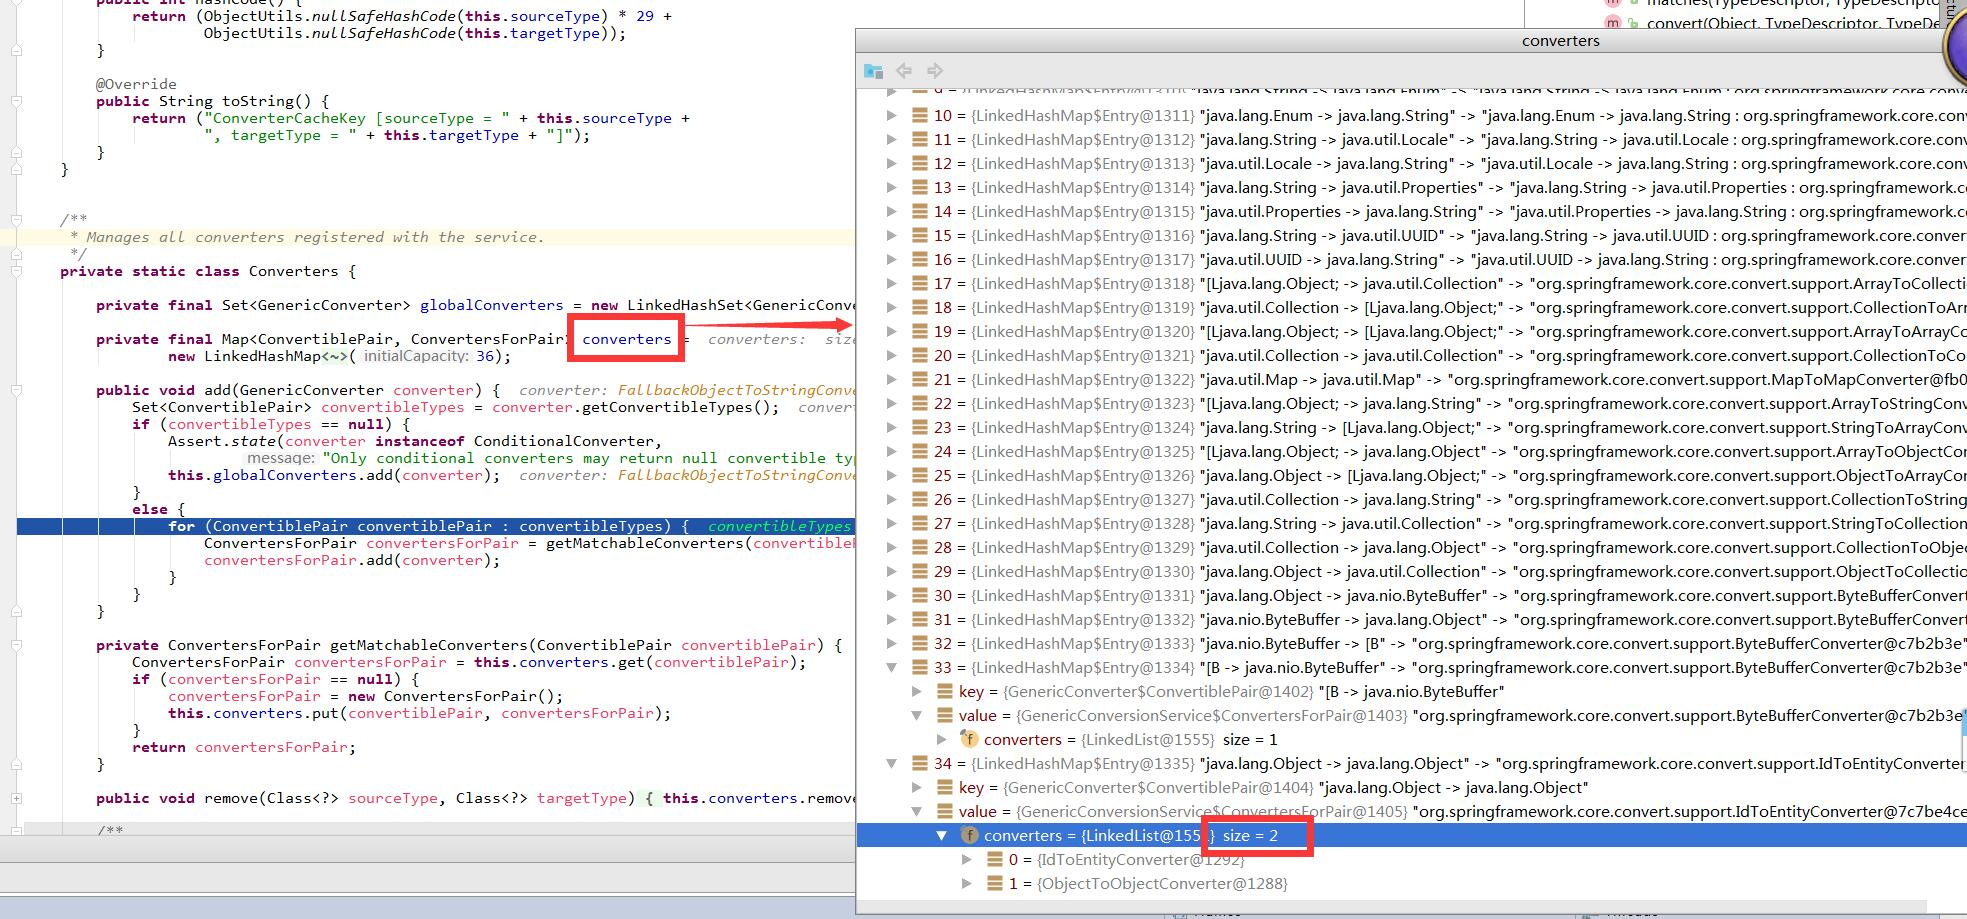Select row 23 String -> Object array

coord(1411,427)
